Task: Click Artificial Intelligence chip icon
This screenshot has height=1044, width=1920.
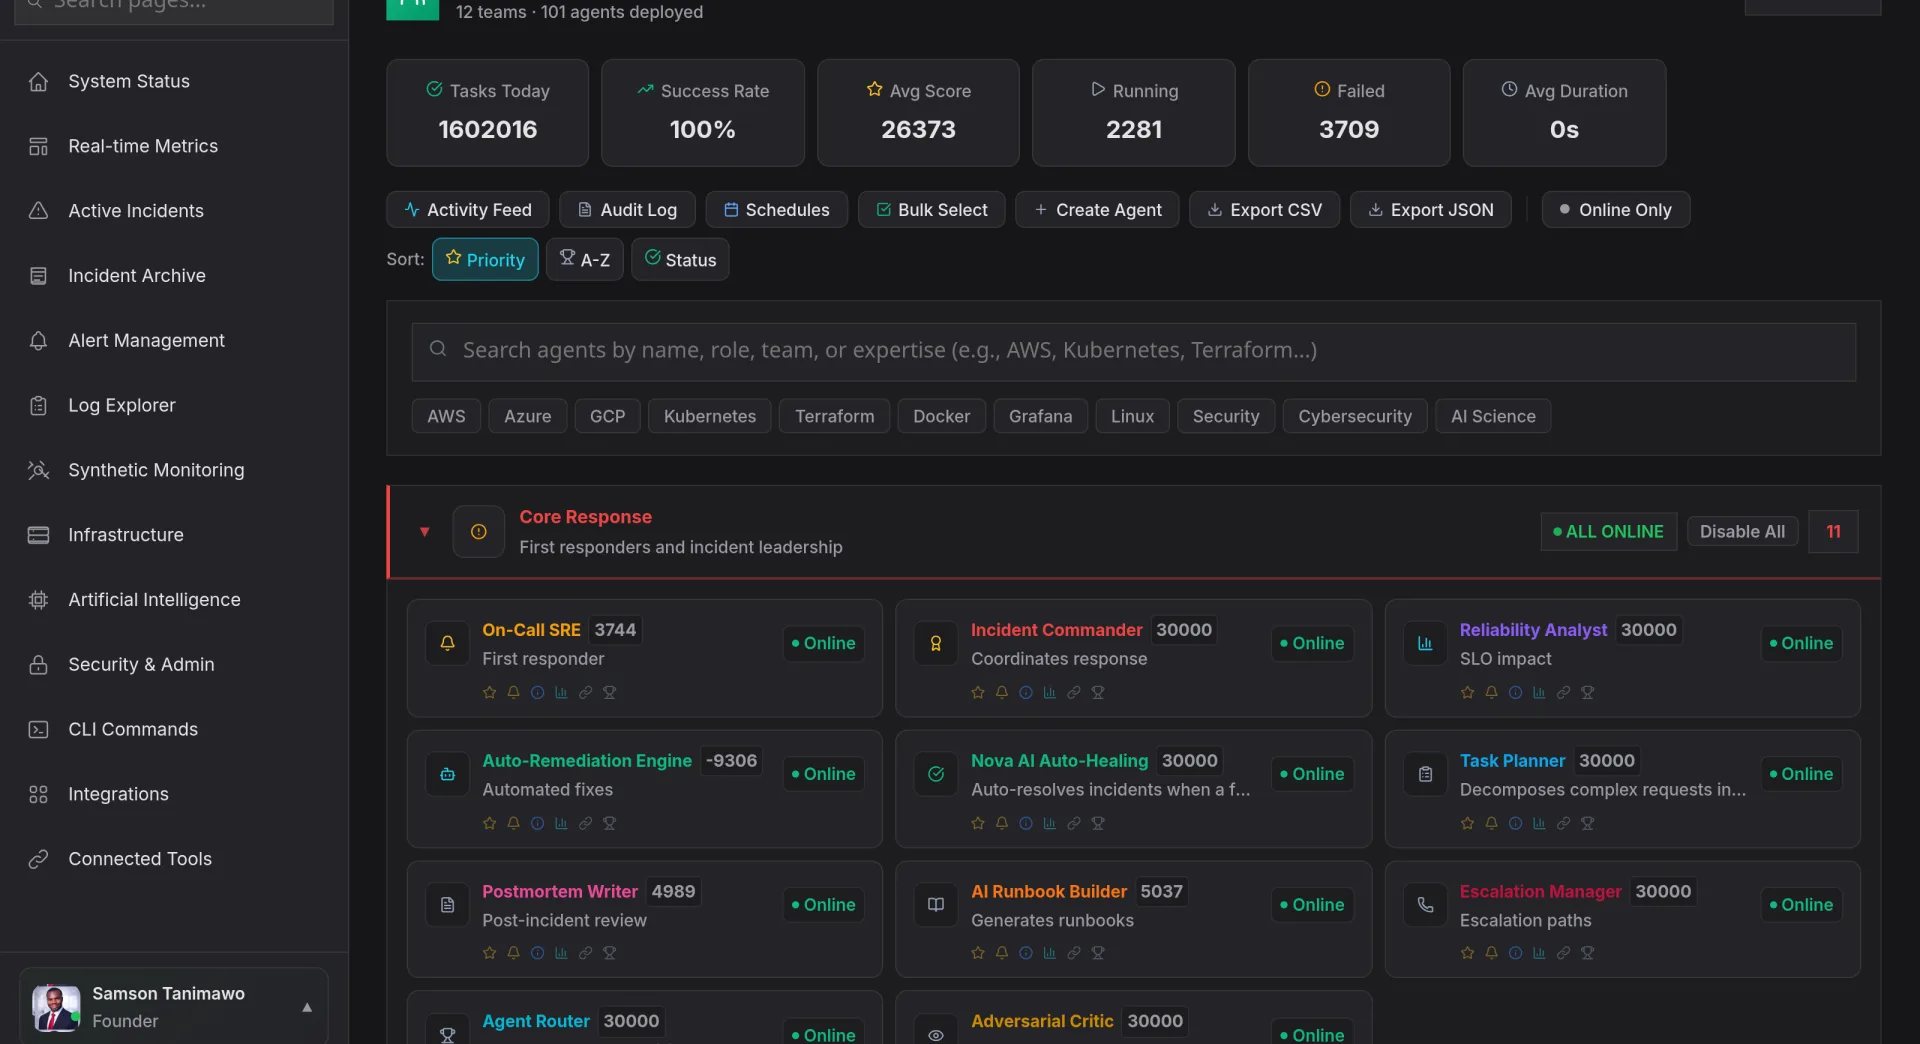Action: (38, 600)
